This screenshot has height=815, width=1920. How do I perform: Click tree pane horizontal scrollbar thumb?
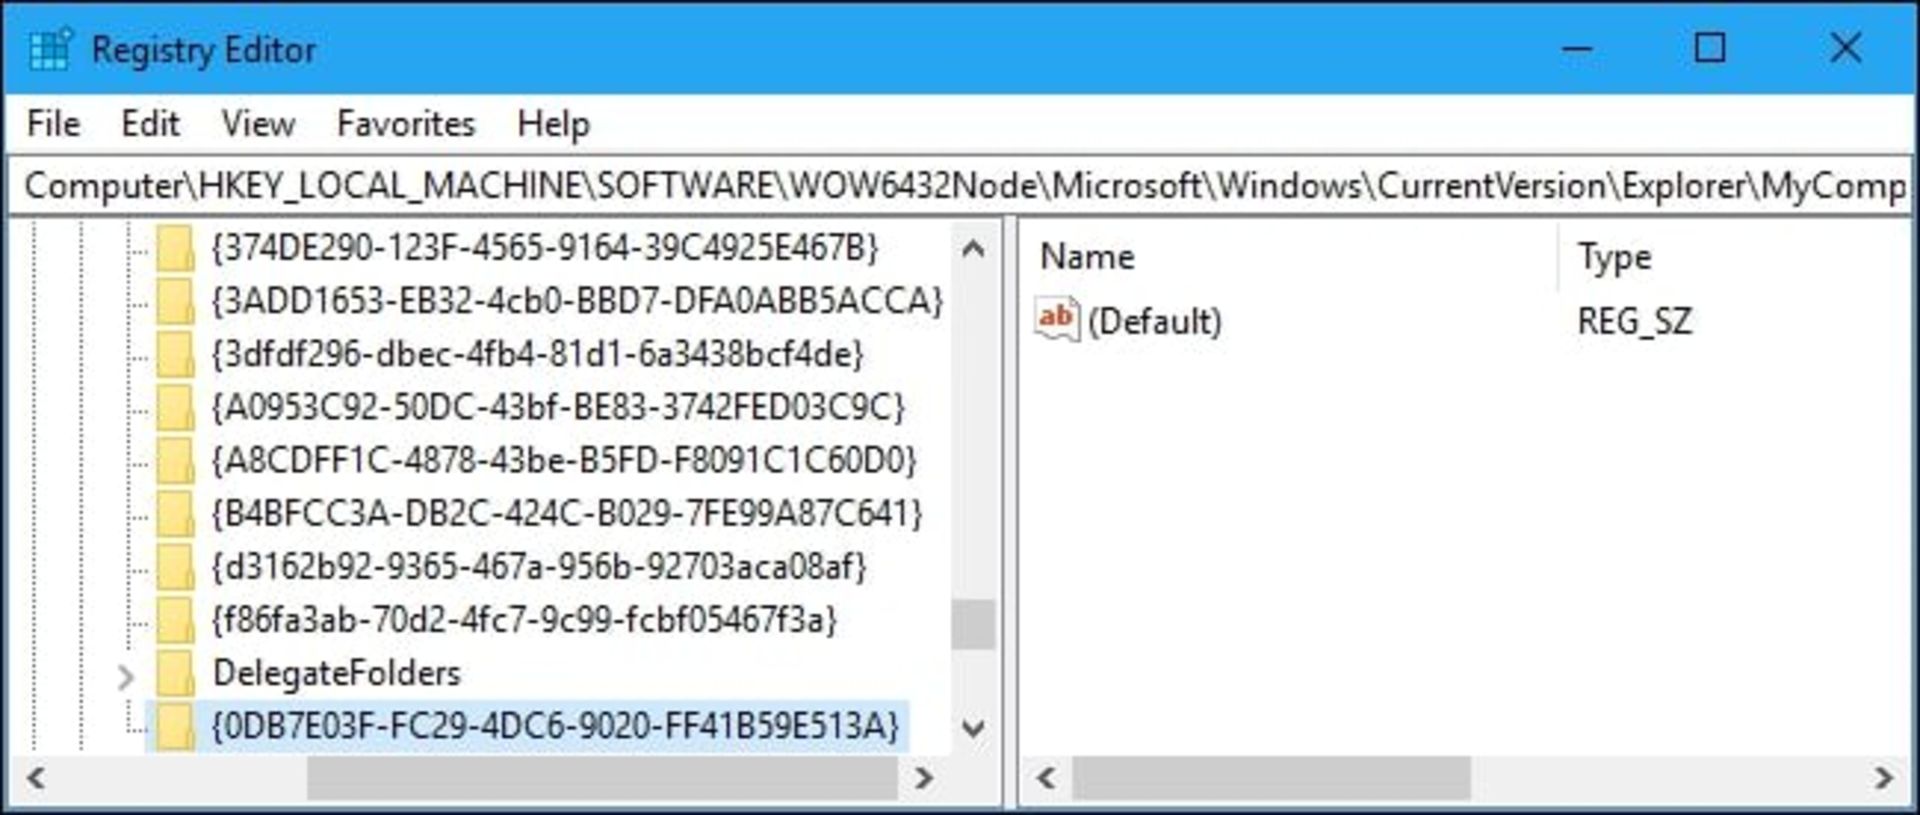click(602, 778)
